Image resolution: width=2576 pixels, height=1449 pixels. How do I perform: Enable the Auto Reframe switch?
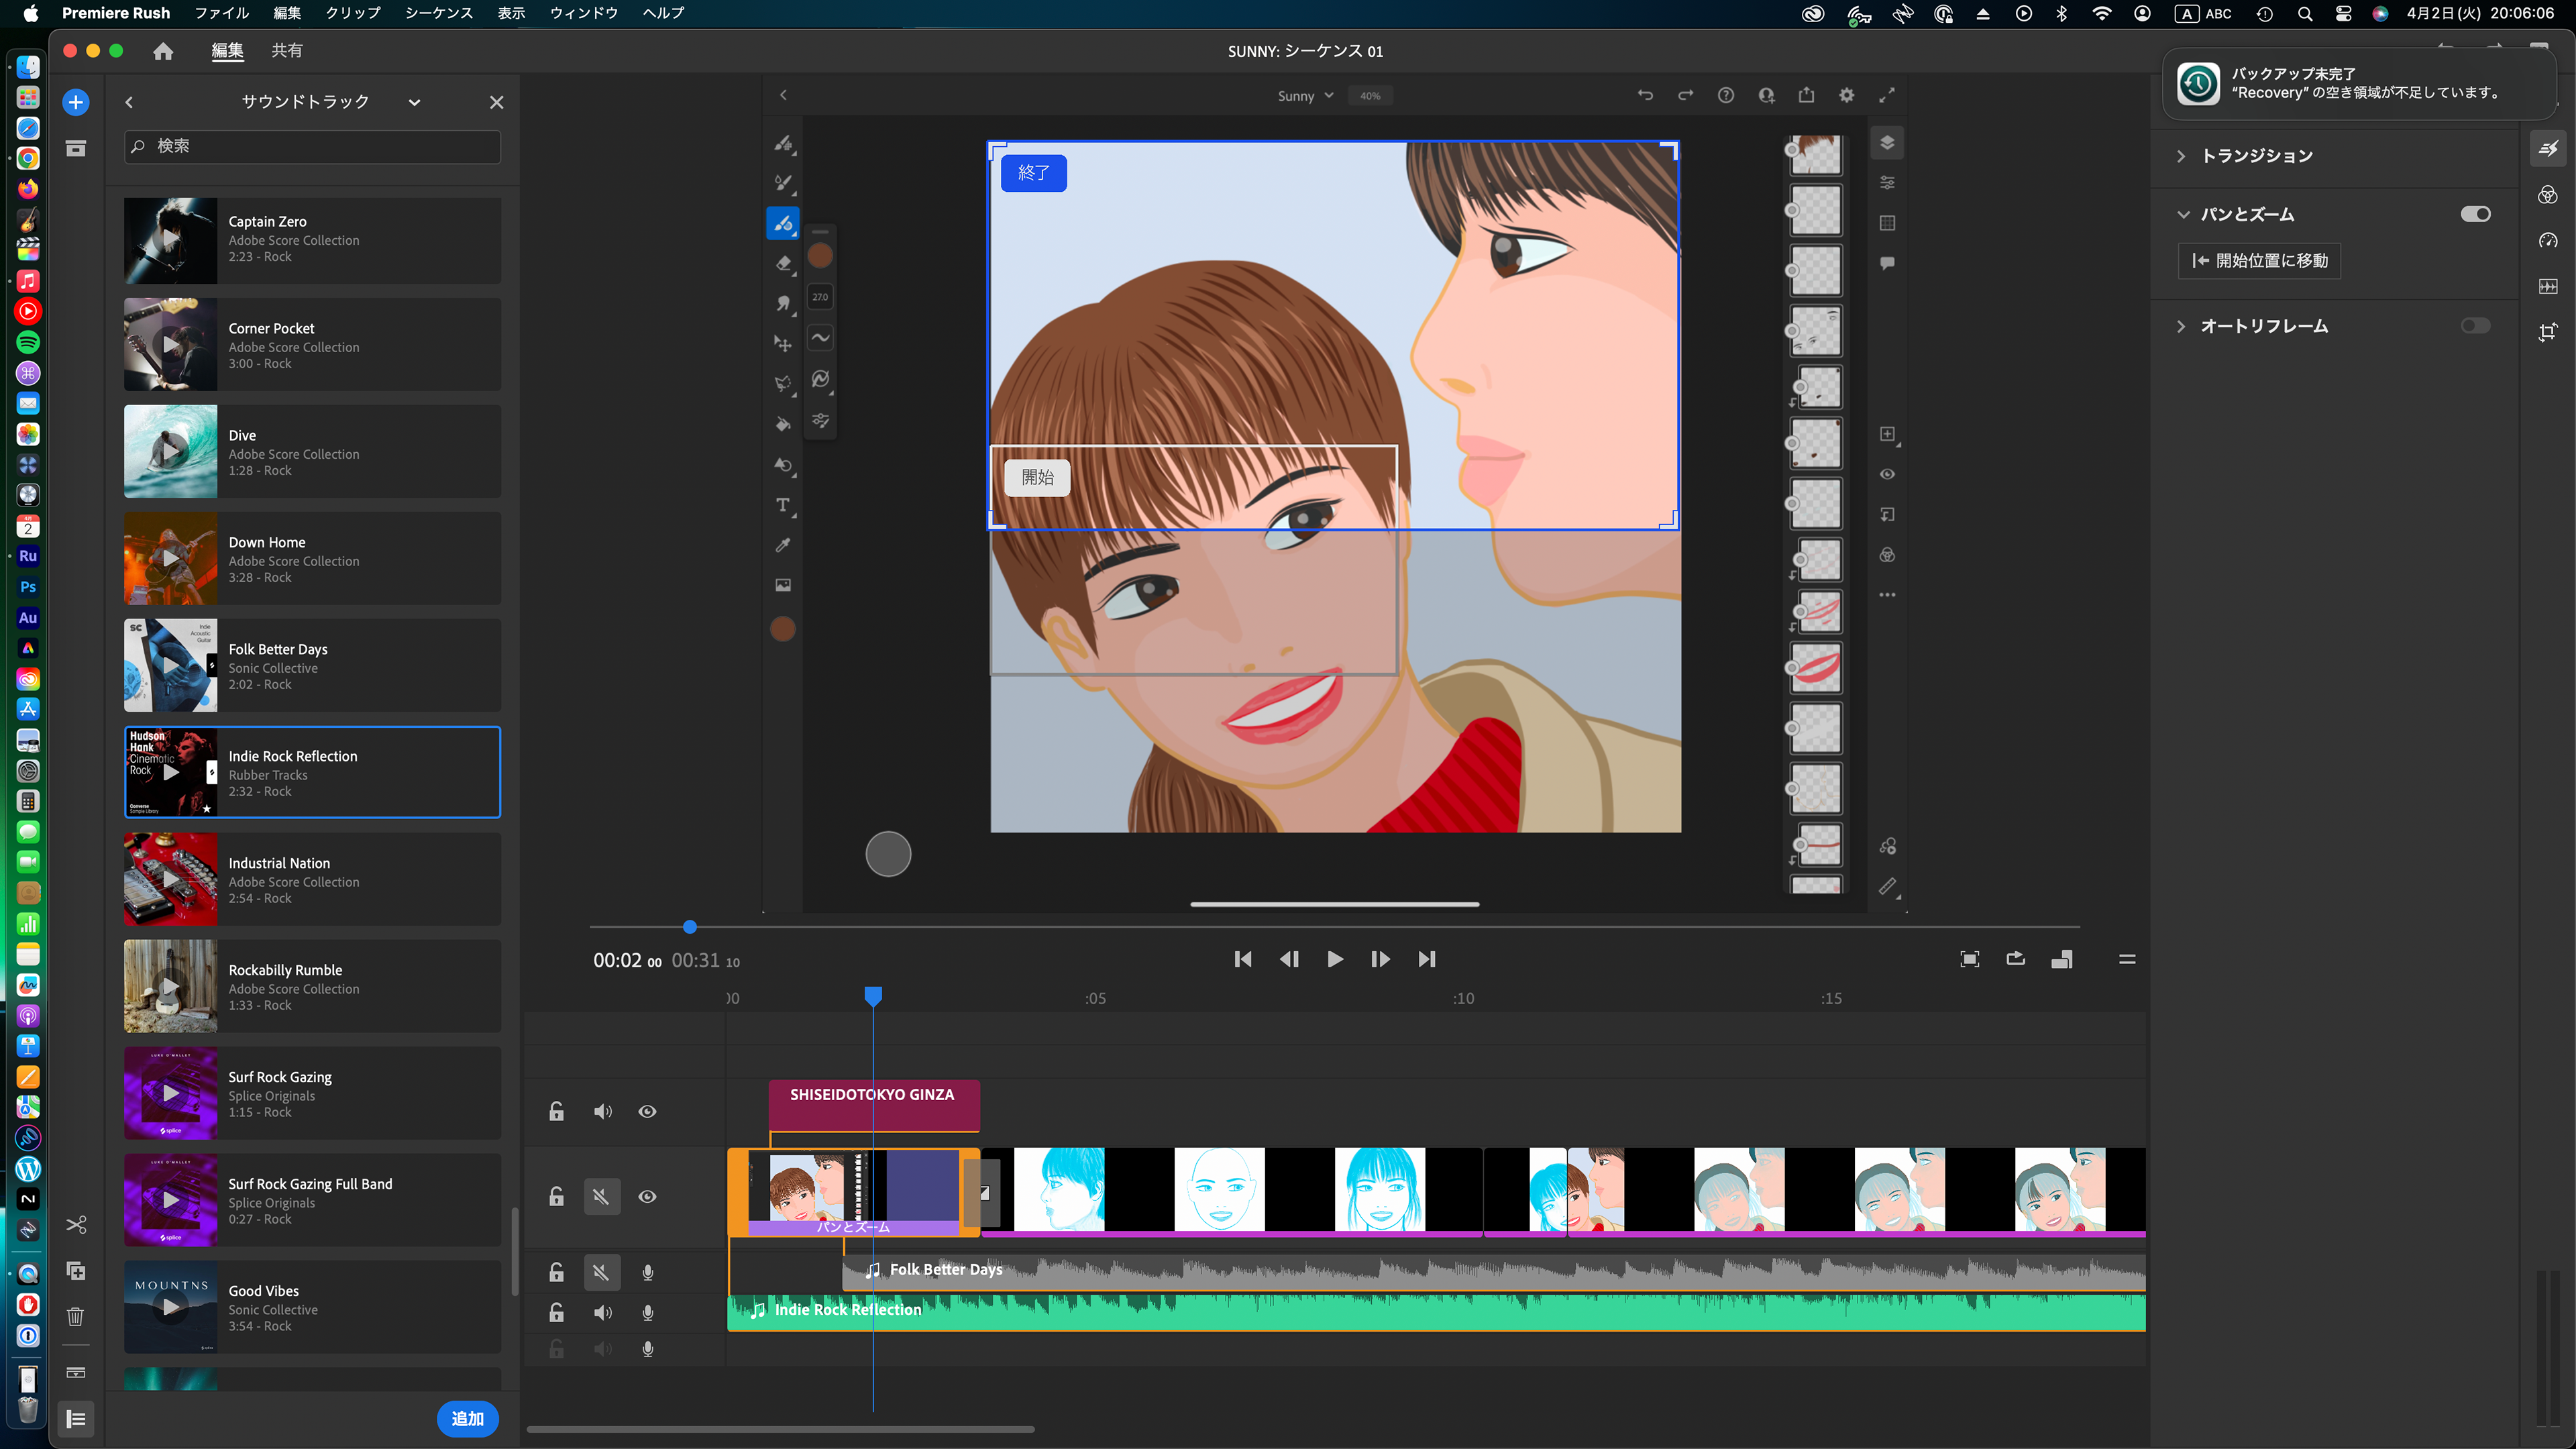click(2475, 326)
